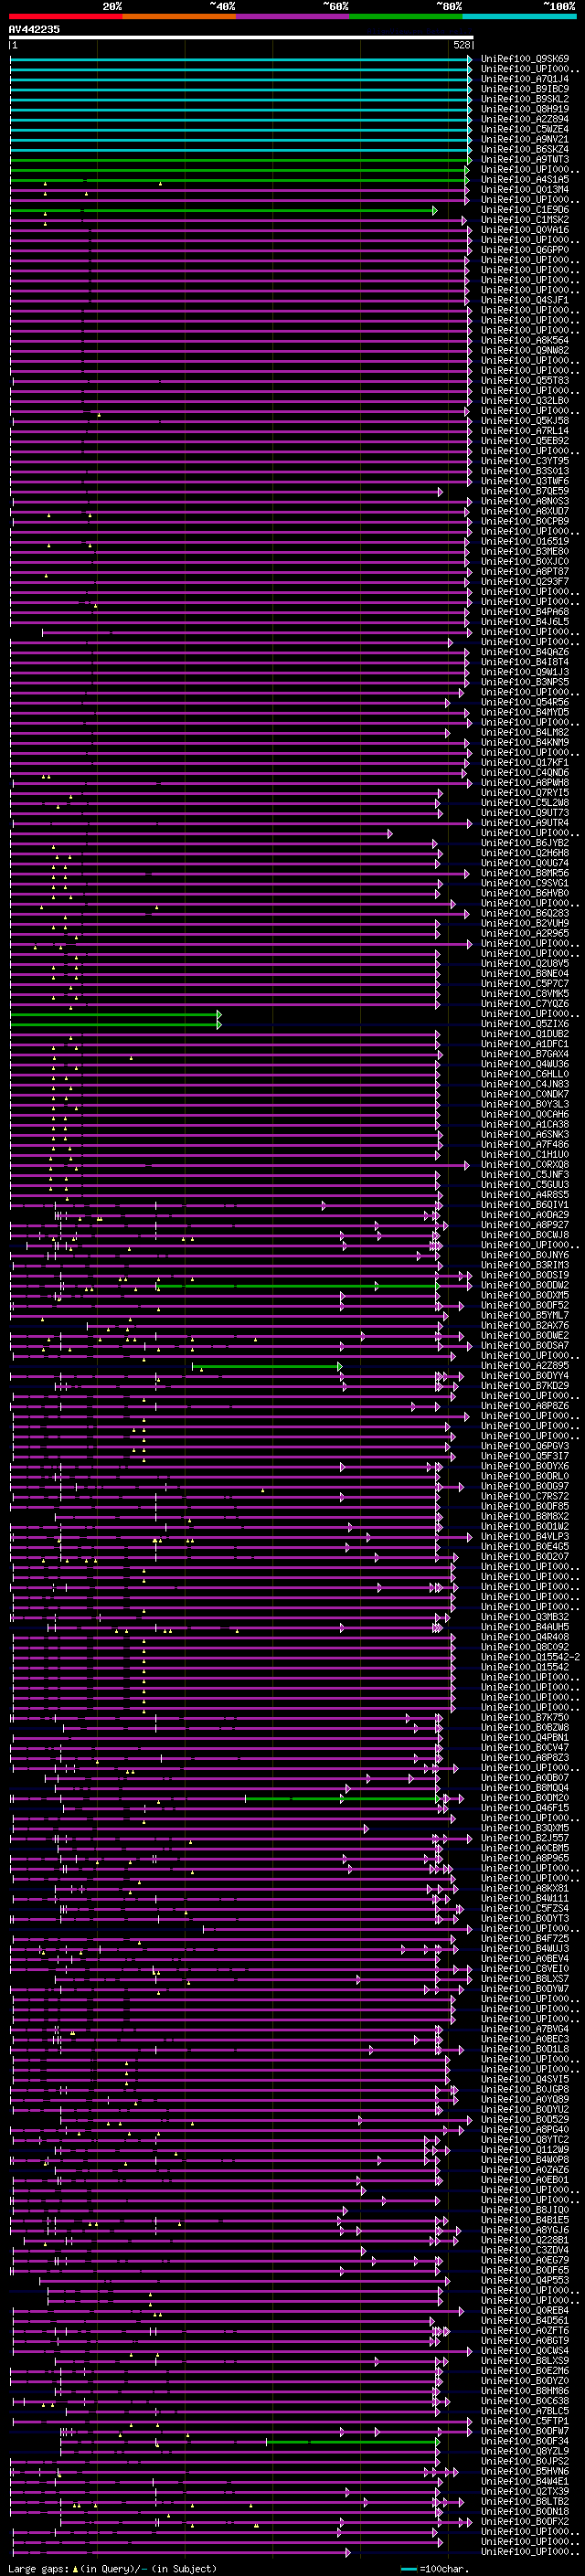Open hit UniRef100_B9SKL2
Screen dimensions: 585x2576
(525, 99)
